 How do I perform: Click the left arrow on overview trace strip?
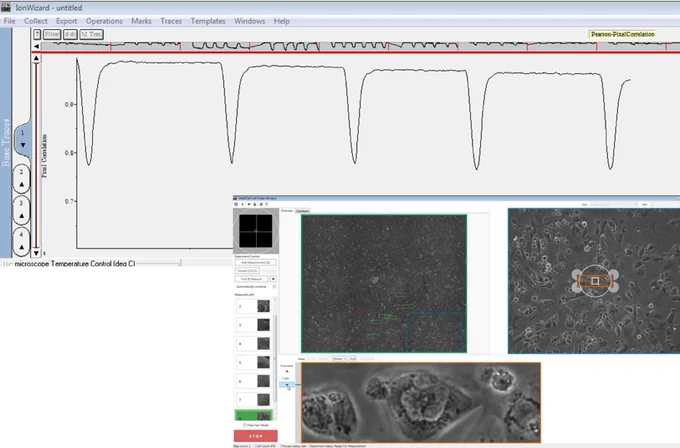[36, 46]
